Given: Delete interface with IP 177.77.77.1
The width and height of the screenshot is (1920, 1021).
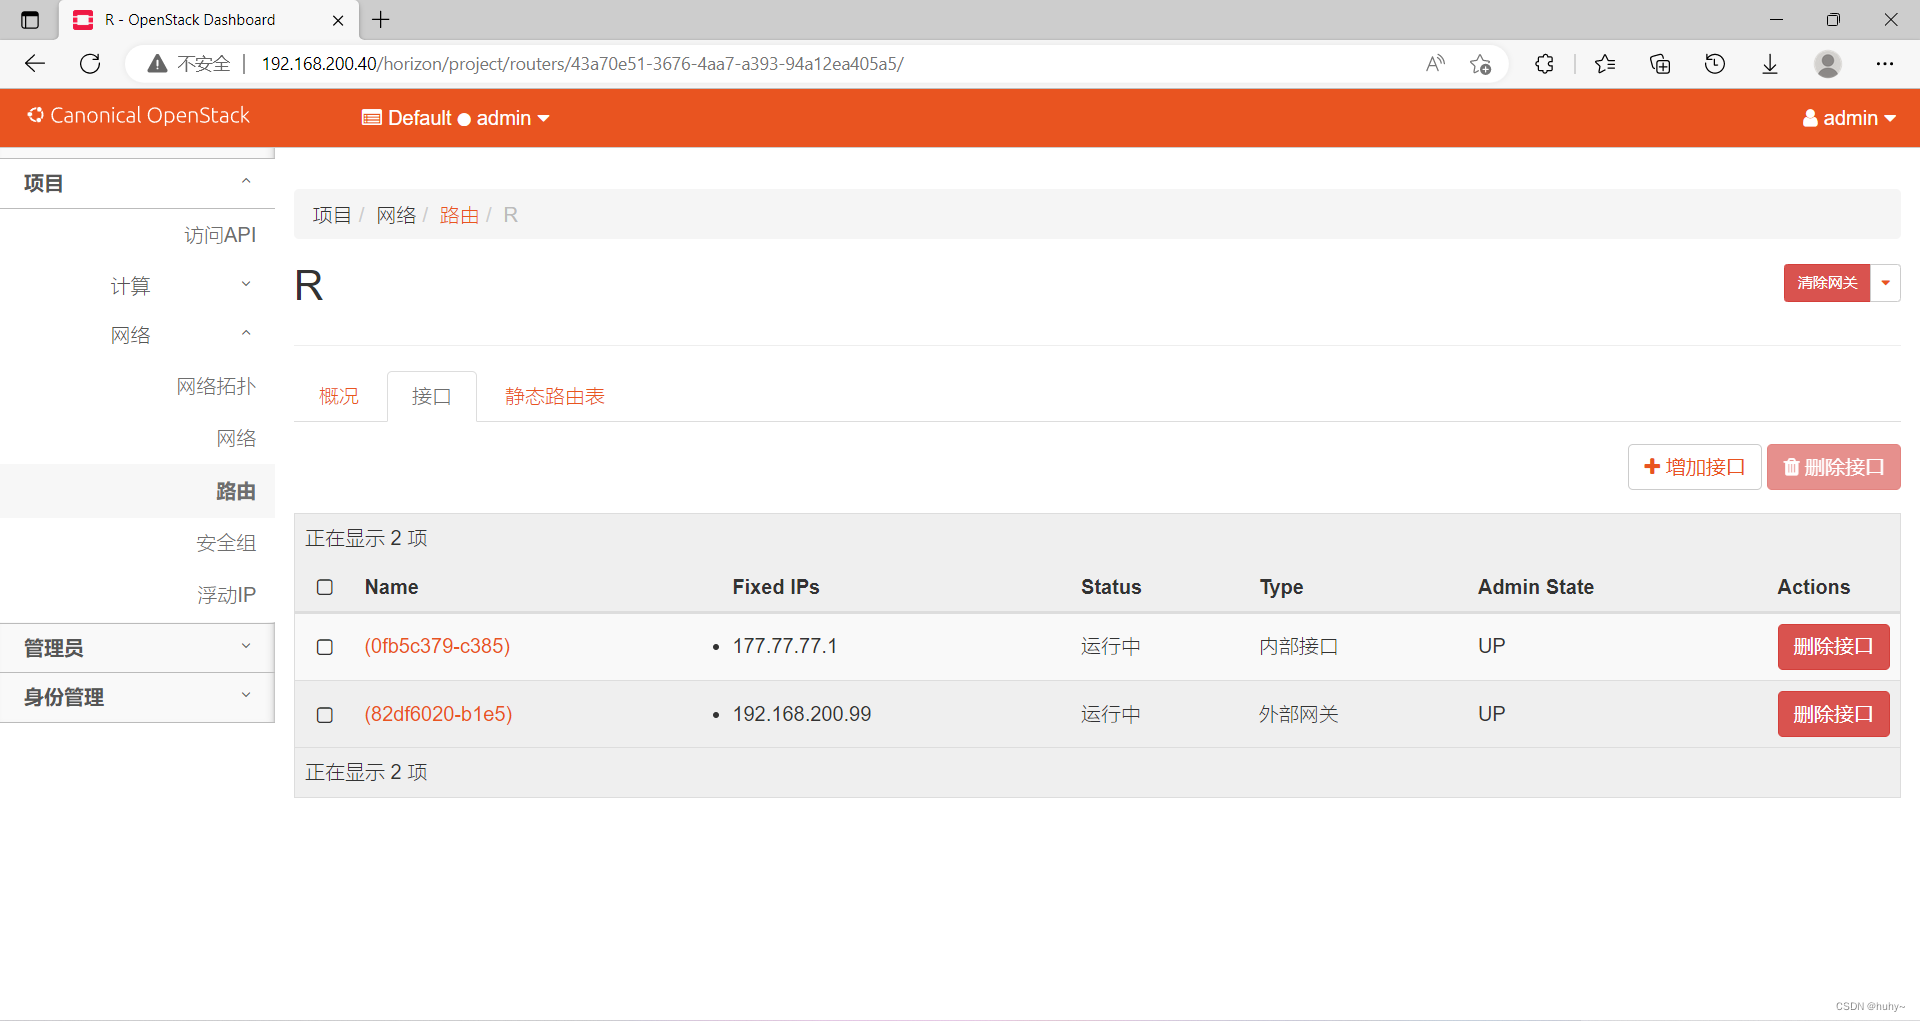Looking at the screenshot, I should tap(1833, 647).
